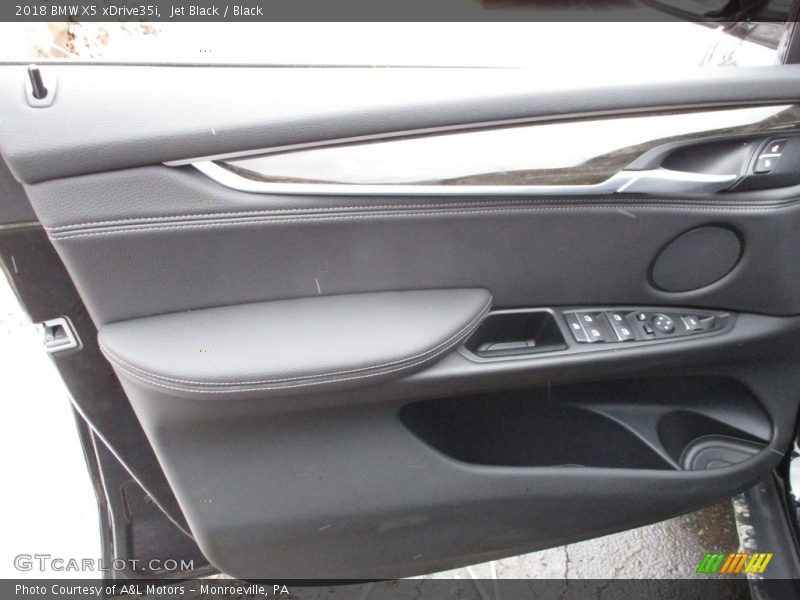Click the door lock pin on the door sill

37,82
